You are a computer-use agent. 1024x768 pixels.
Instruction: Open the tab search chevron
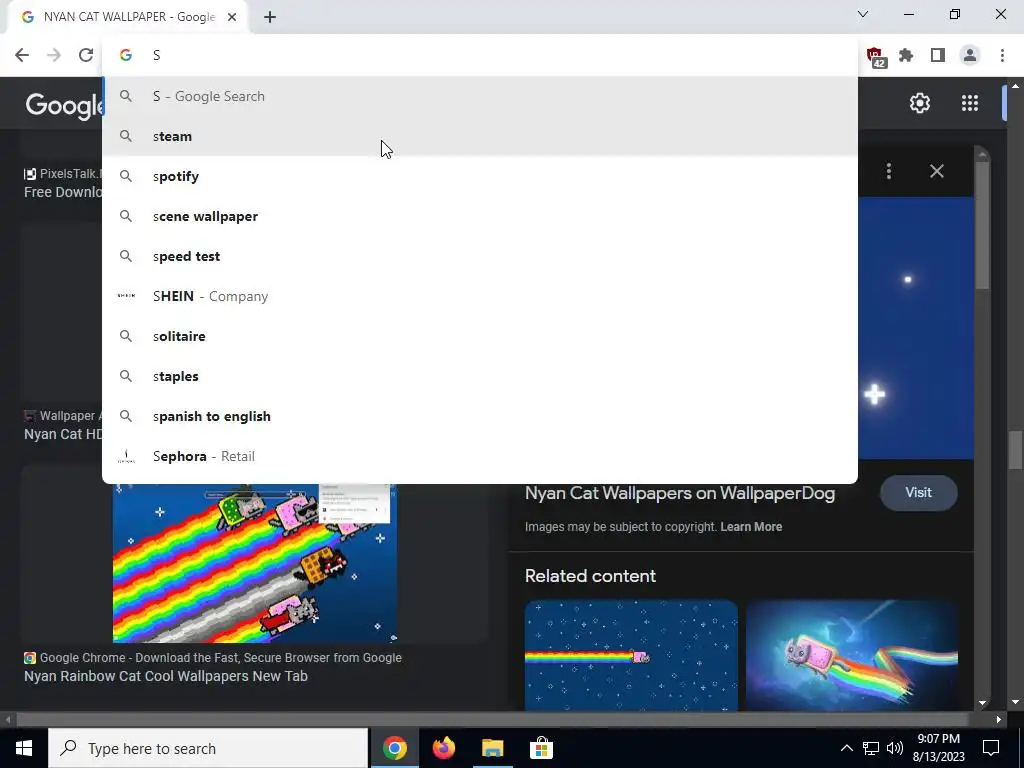[x=863, y=14]
